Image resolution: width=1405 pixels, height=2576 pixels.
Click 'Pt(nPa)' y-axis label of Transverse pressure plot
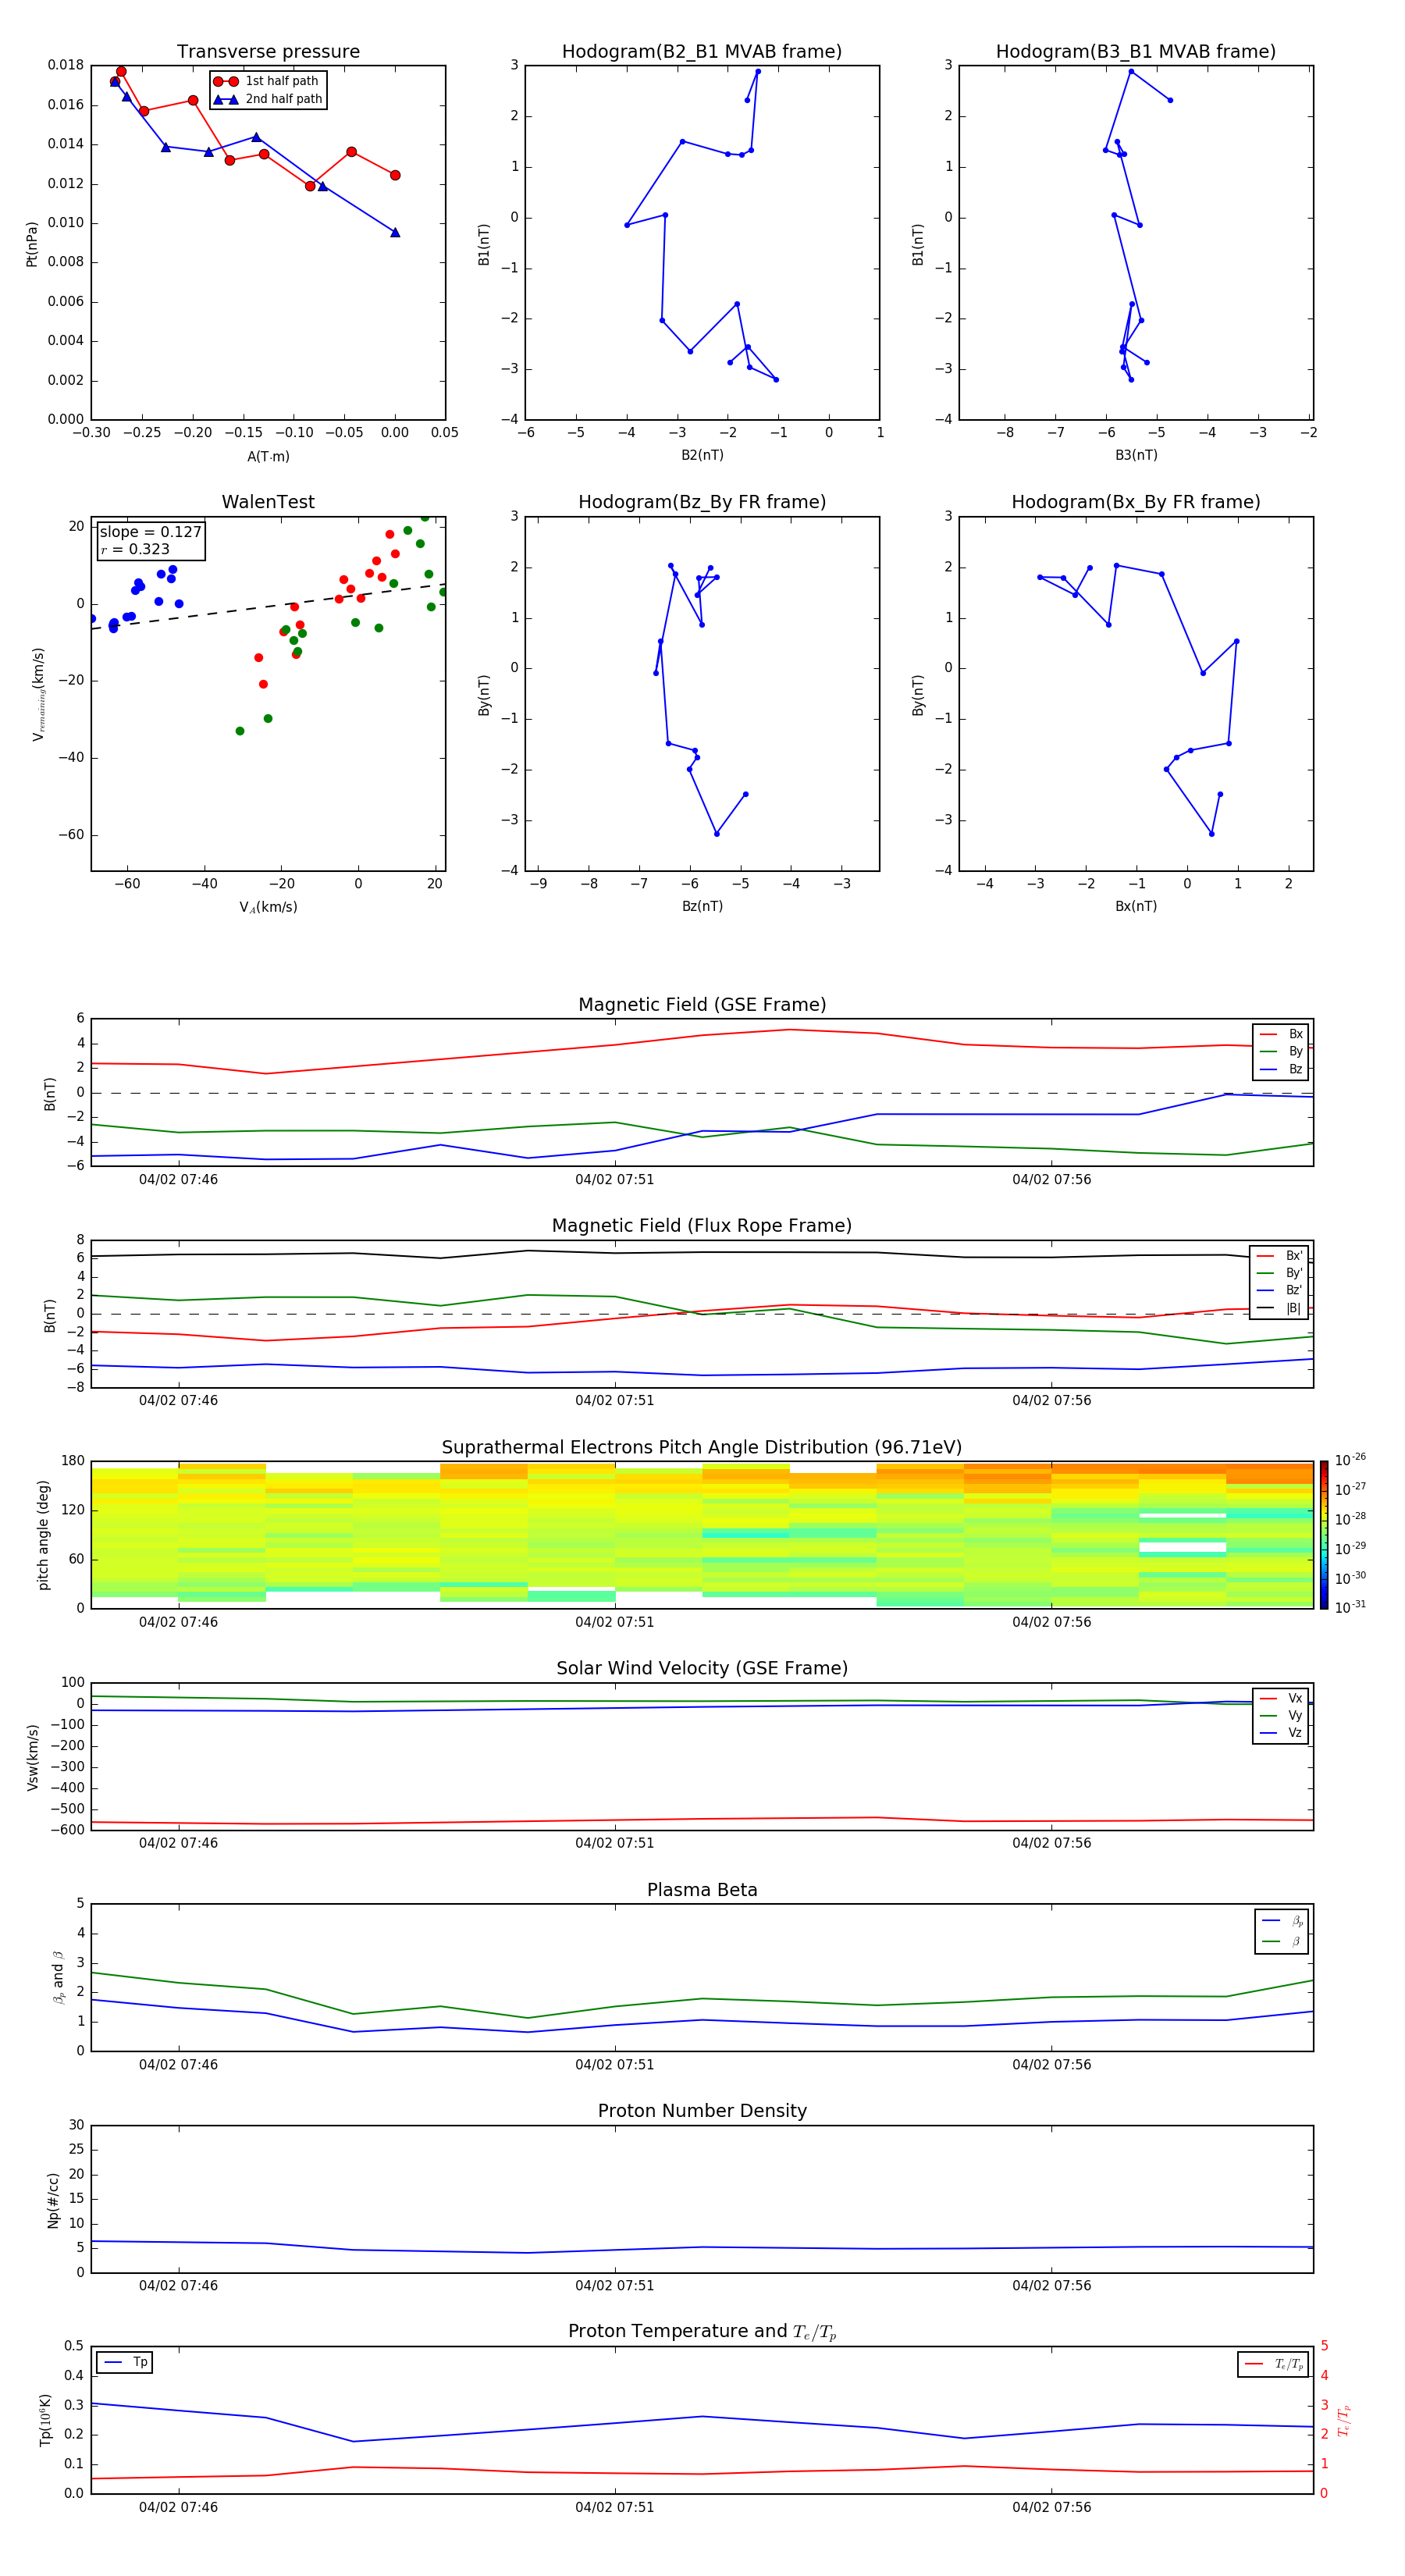pyautogui.click(x=31, y=244)
